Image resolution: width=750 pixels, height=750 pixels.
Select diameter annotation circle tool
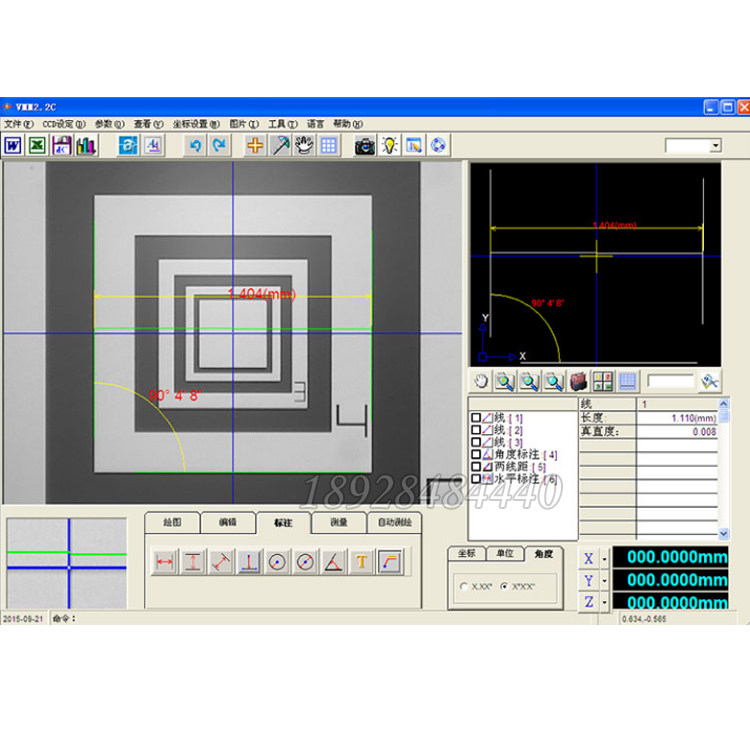(305, 562)
